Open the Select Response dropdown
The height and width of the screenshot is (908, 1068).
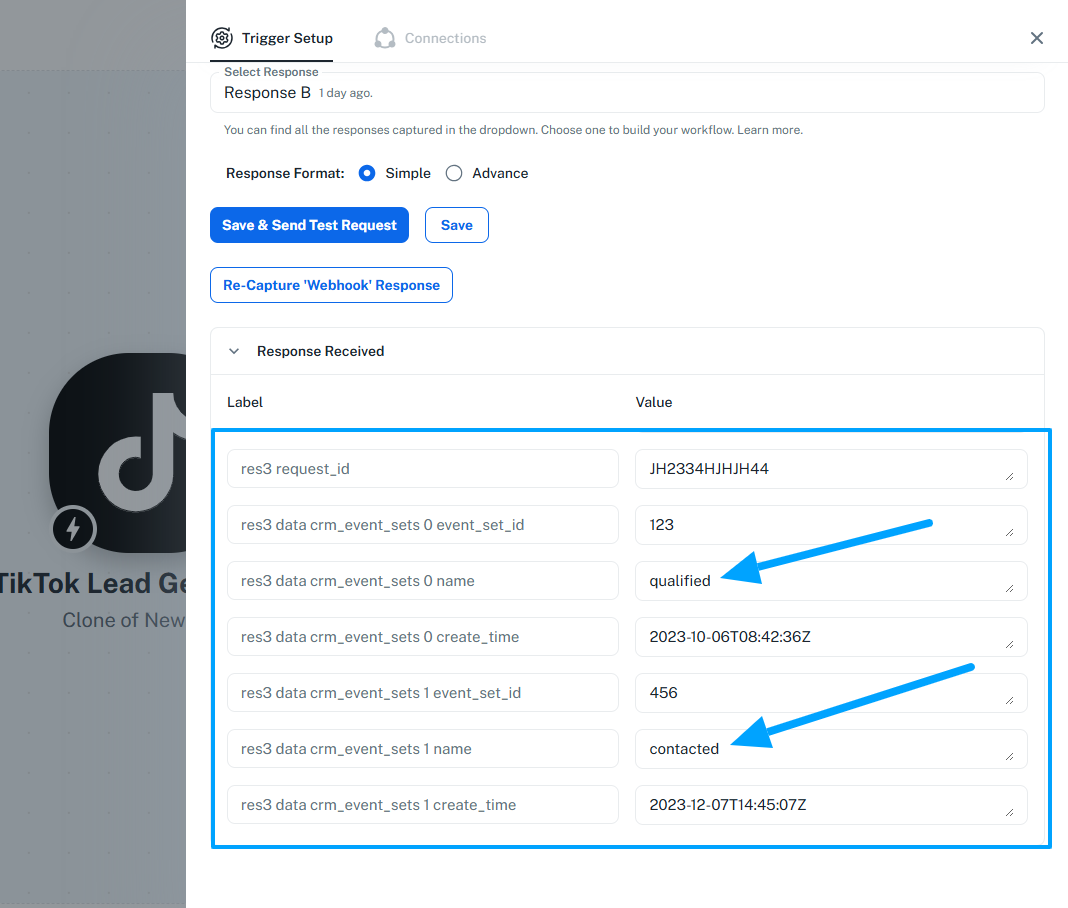627,93
